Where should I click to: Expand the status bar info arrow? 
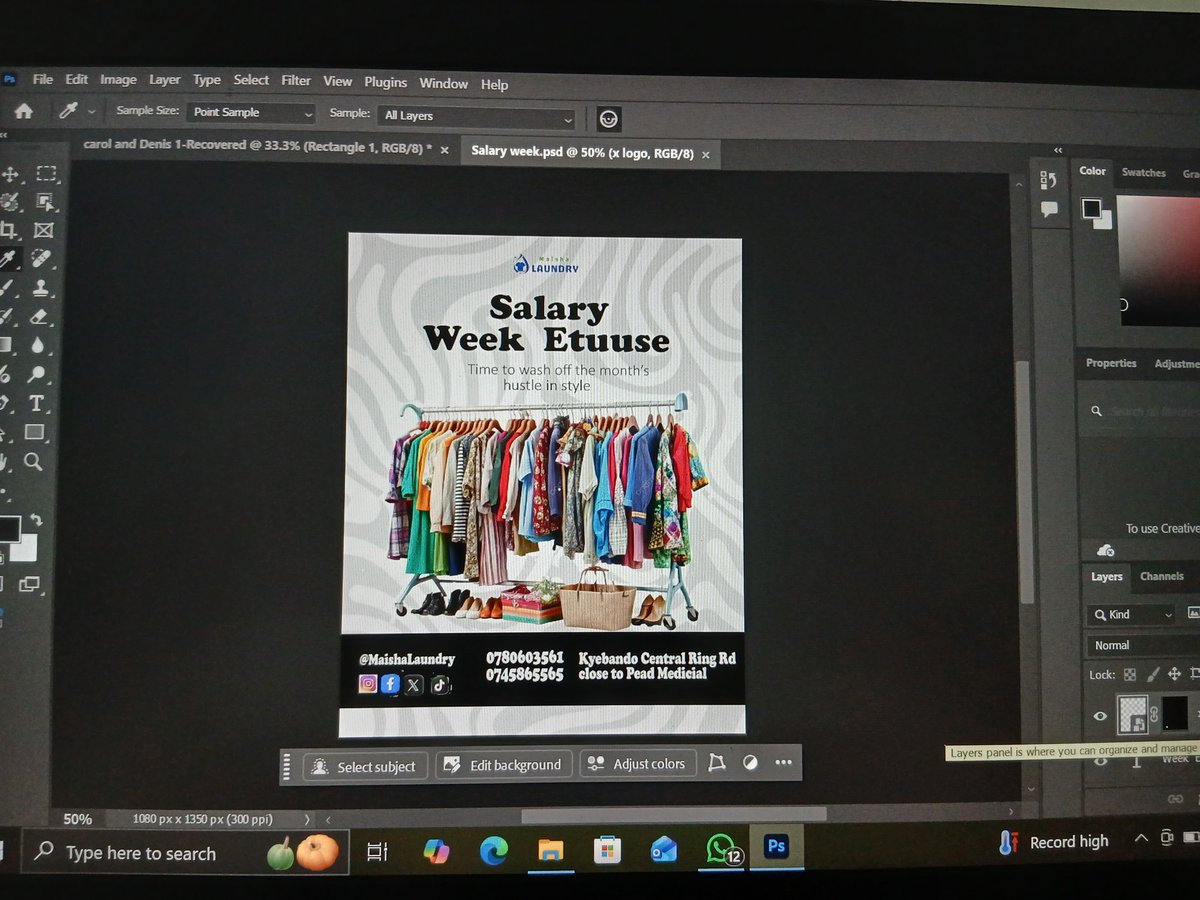point(307,819)
